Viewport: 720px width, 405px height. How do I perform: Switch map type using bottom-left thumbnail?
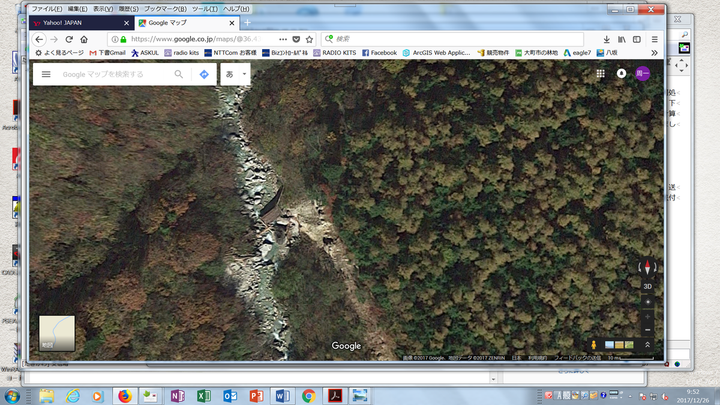(56, 333)
